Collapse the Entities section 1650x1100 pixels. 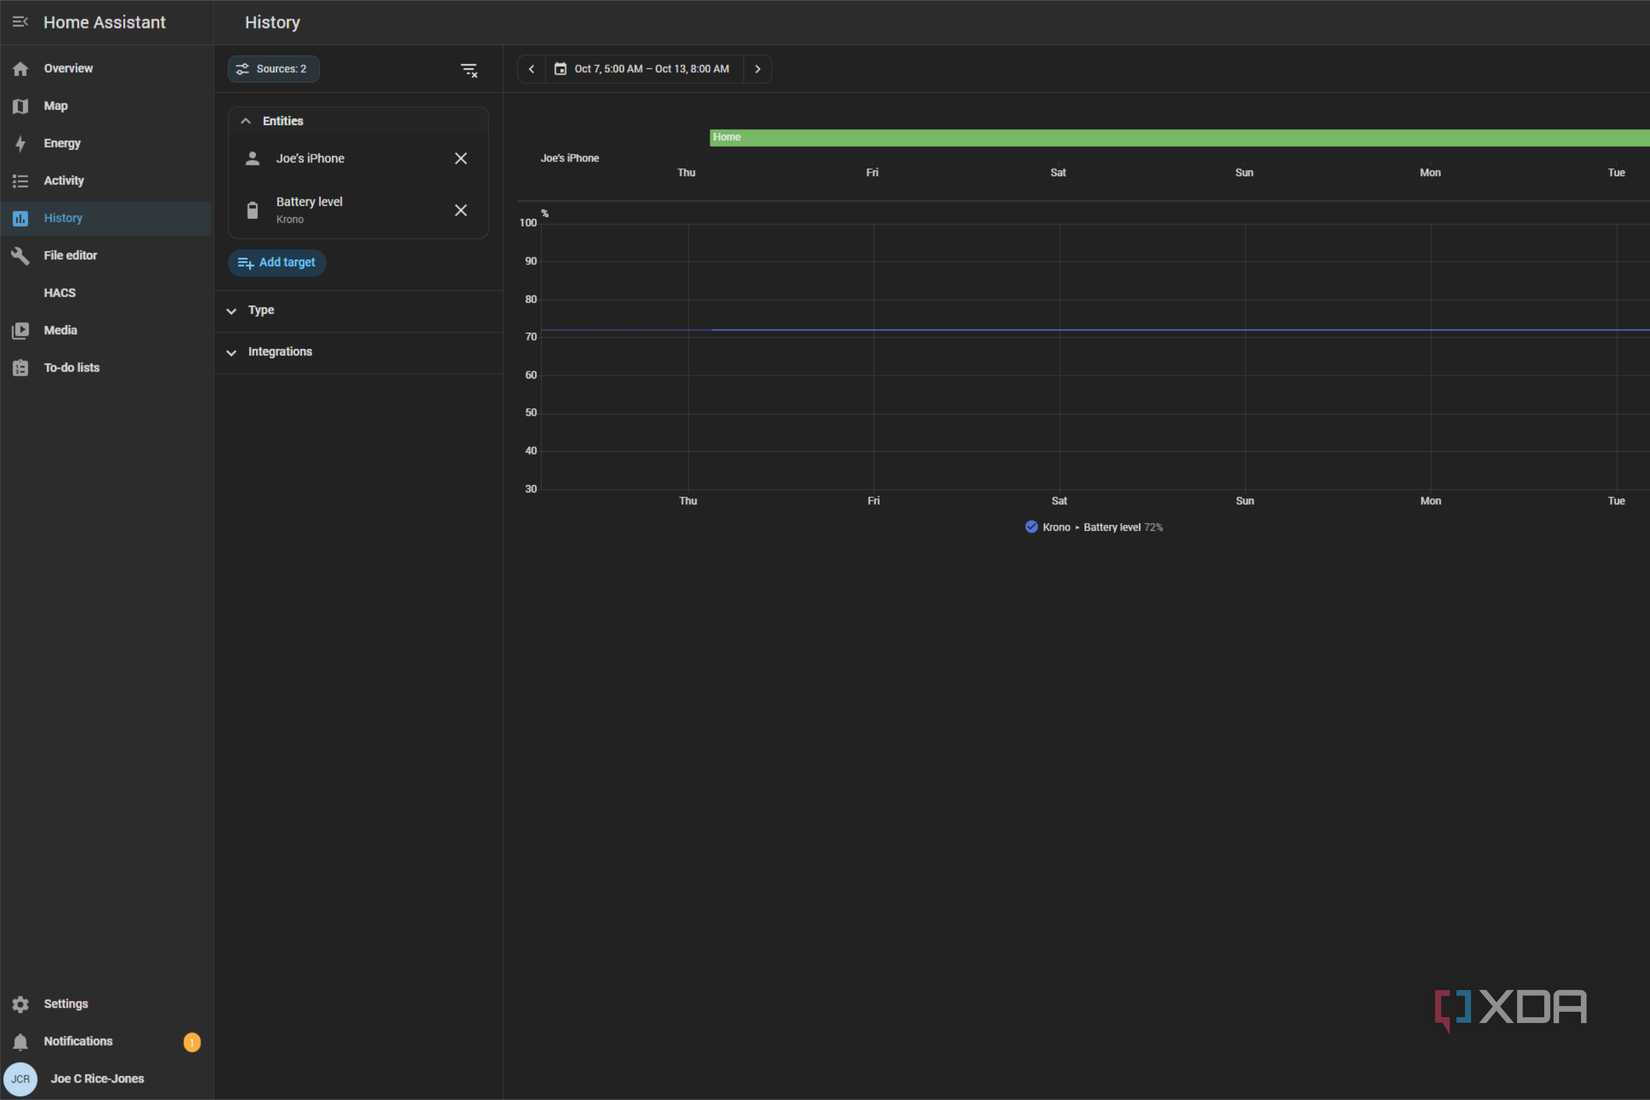click(358, 121)
